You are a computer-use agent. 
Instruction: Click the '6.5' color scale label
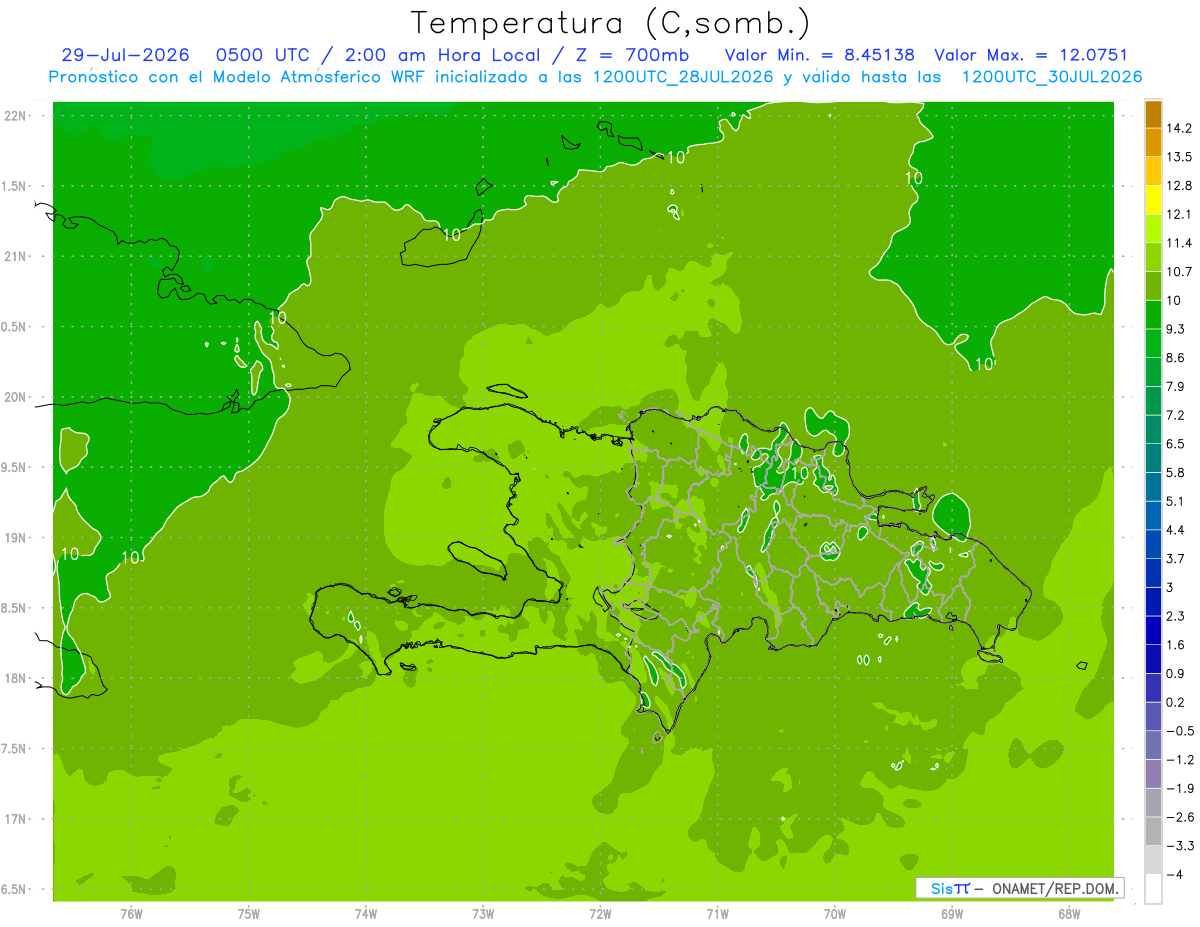coord(1176,444)
